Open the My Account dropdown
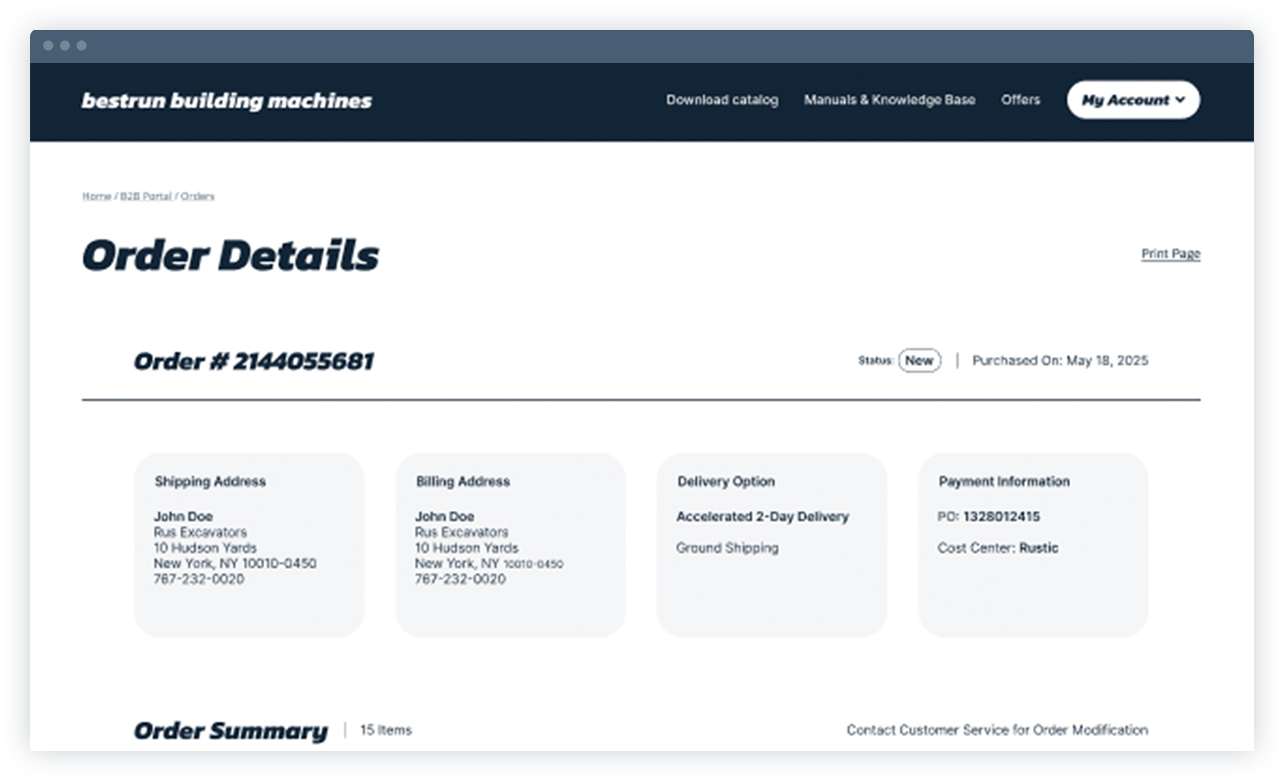The image size is (1284, 780). click(1125, 100)
